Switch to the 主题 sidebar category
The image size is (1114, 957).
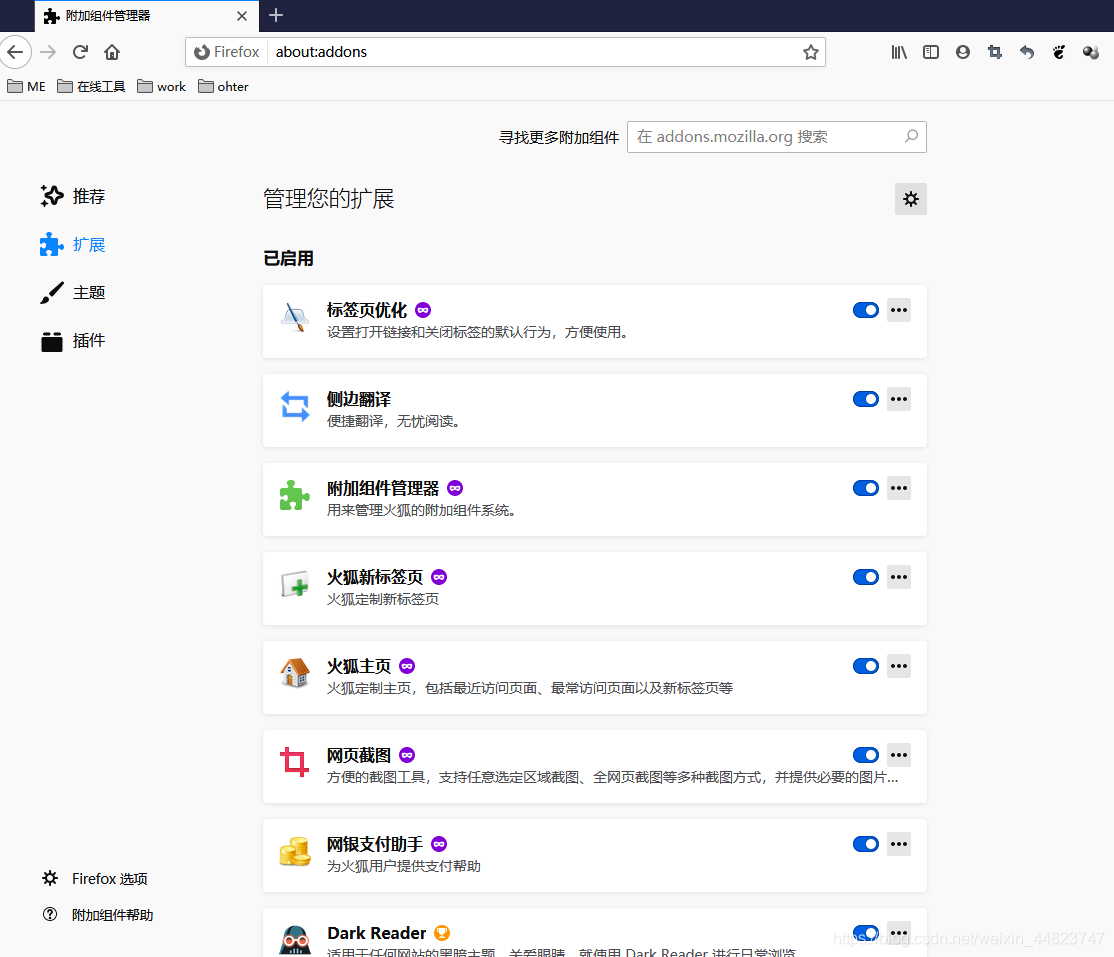click(x=73, y=293)
